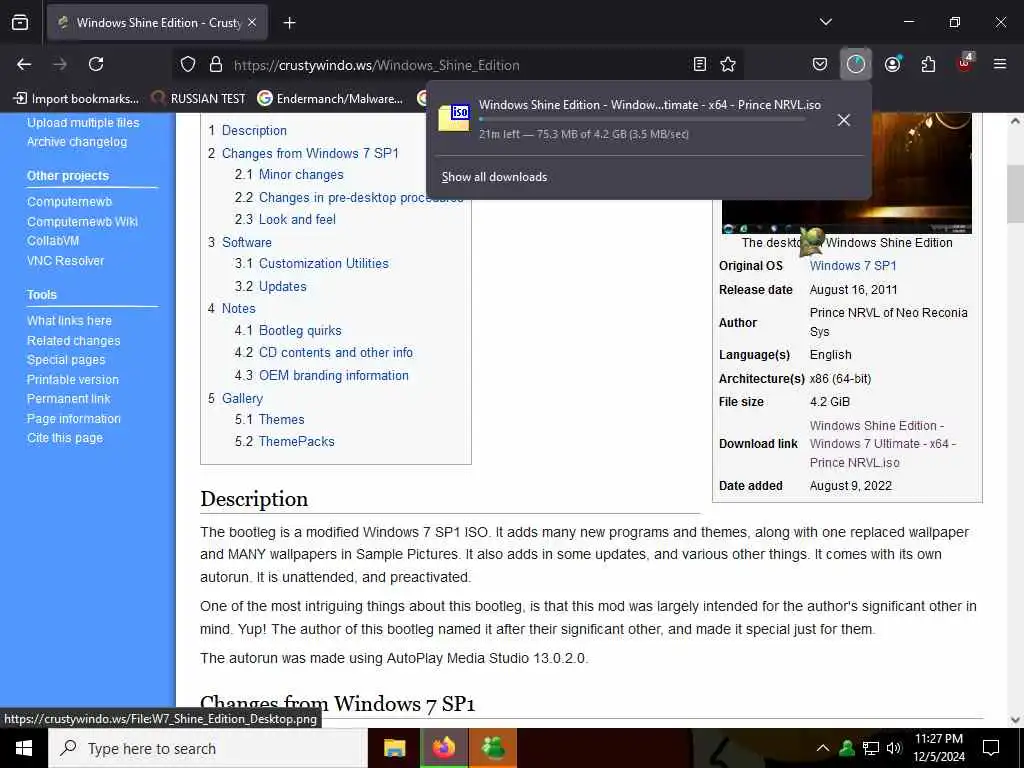Viewport: 1024px width, 768px height.
Task: Open Related changes tool link
Action: [x=74, y=340]
